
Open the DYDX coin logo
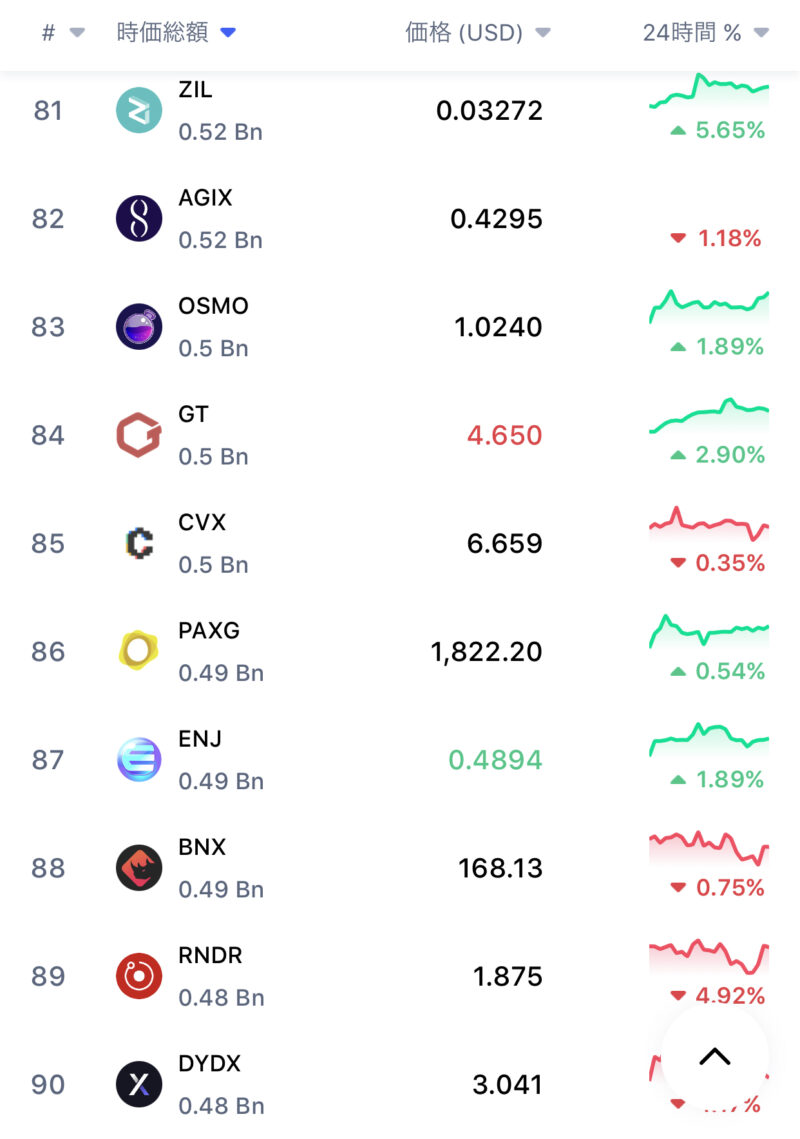(139, 1084)
